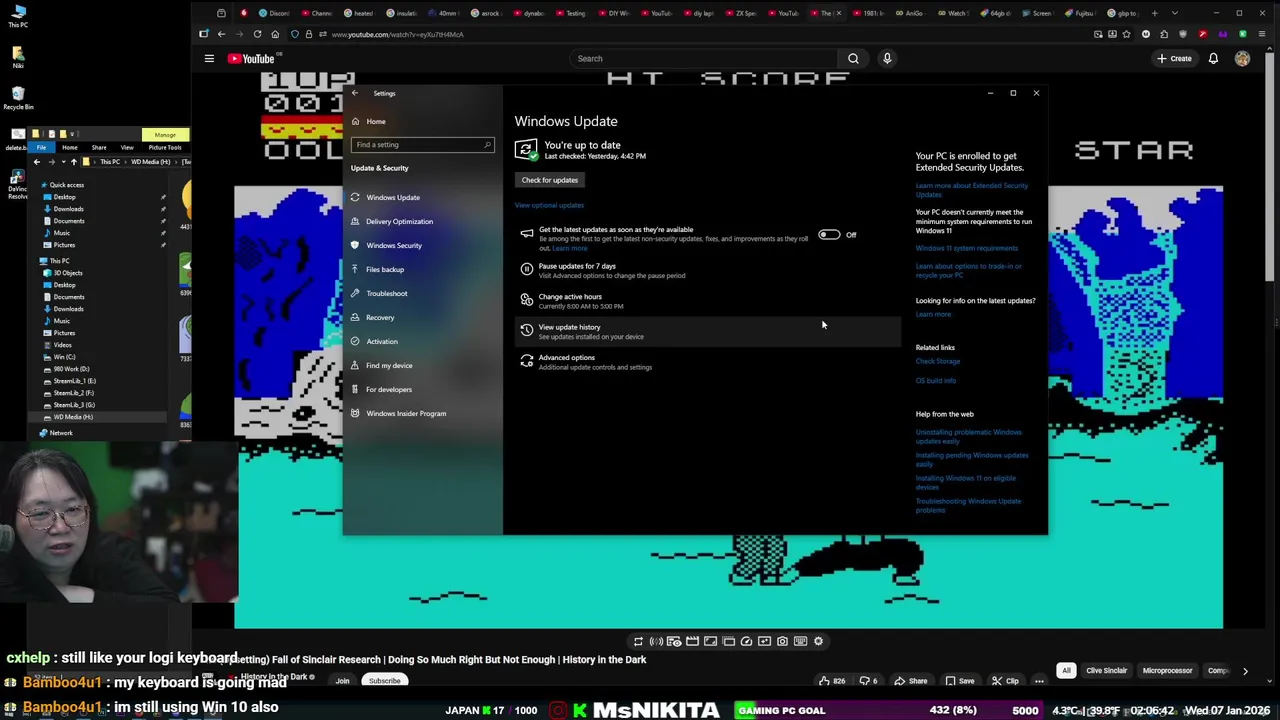Open Pause updates for 7 days

[707, 270]
